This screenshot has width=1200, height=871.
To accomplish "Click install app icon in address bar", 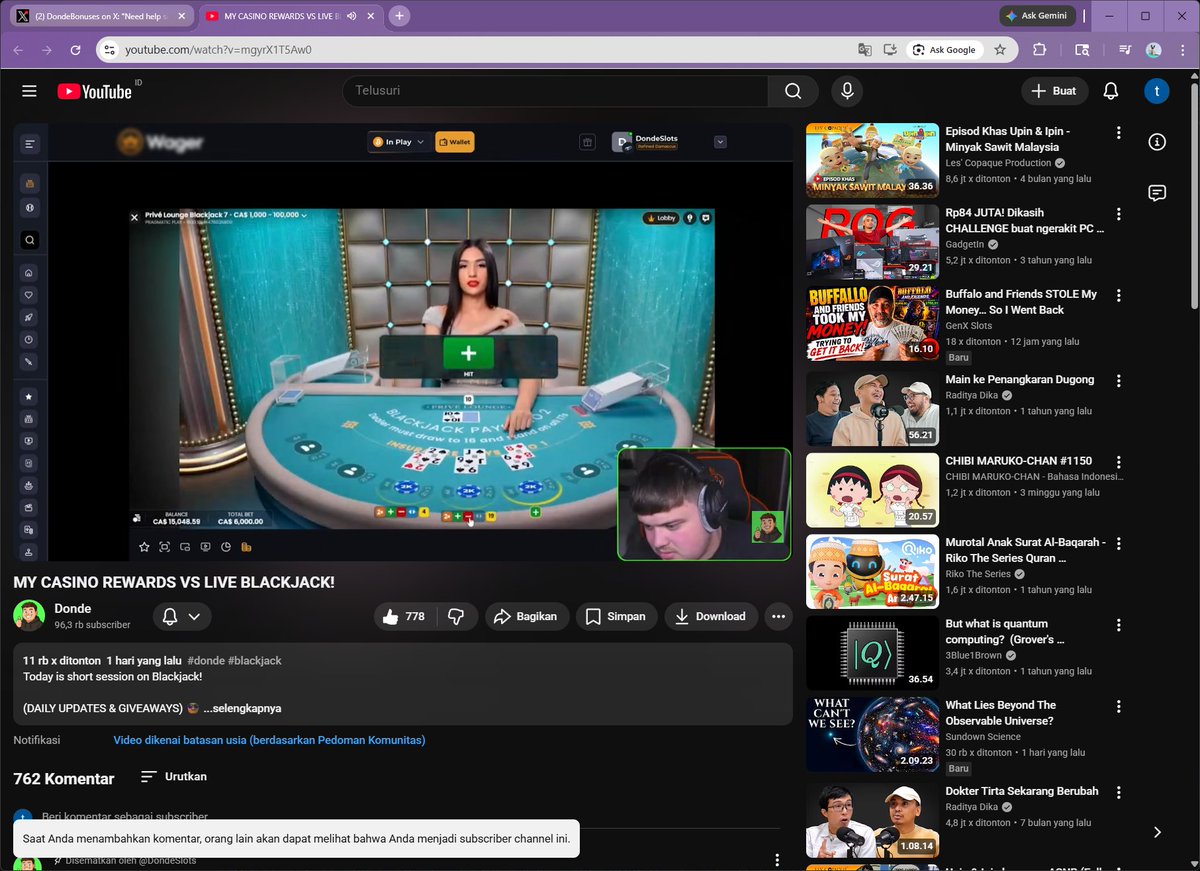I will click(889, 49).
